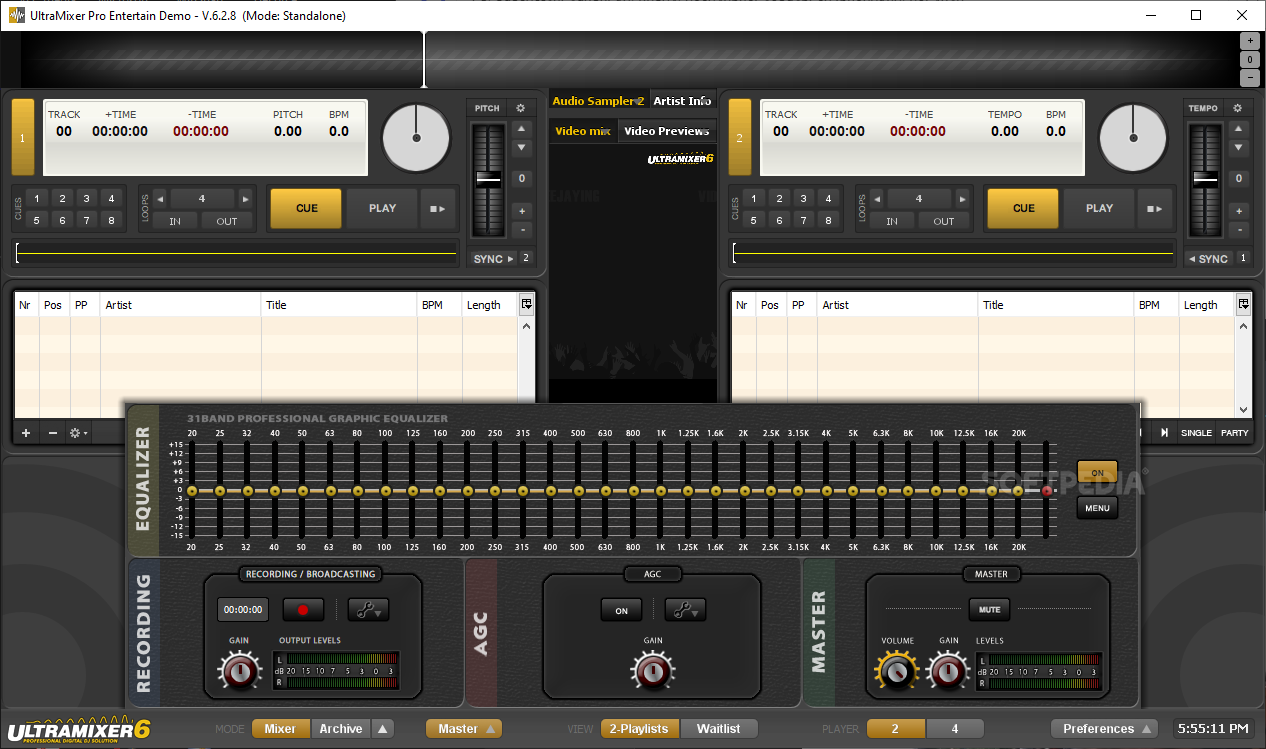Click the minus pitch bend on deck 1
1266x749 pixels.
(521, 230)
